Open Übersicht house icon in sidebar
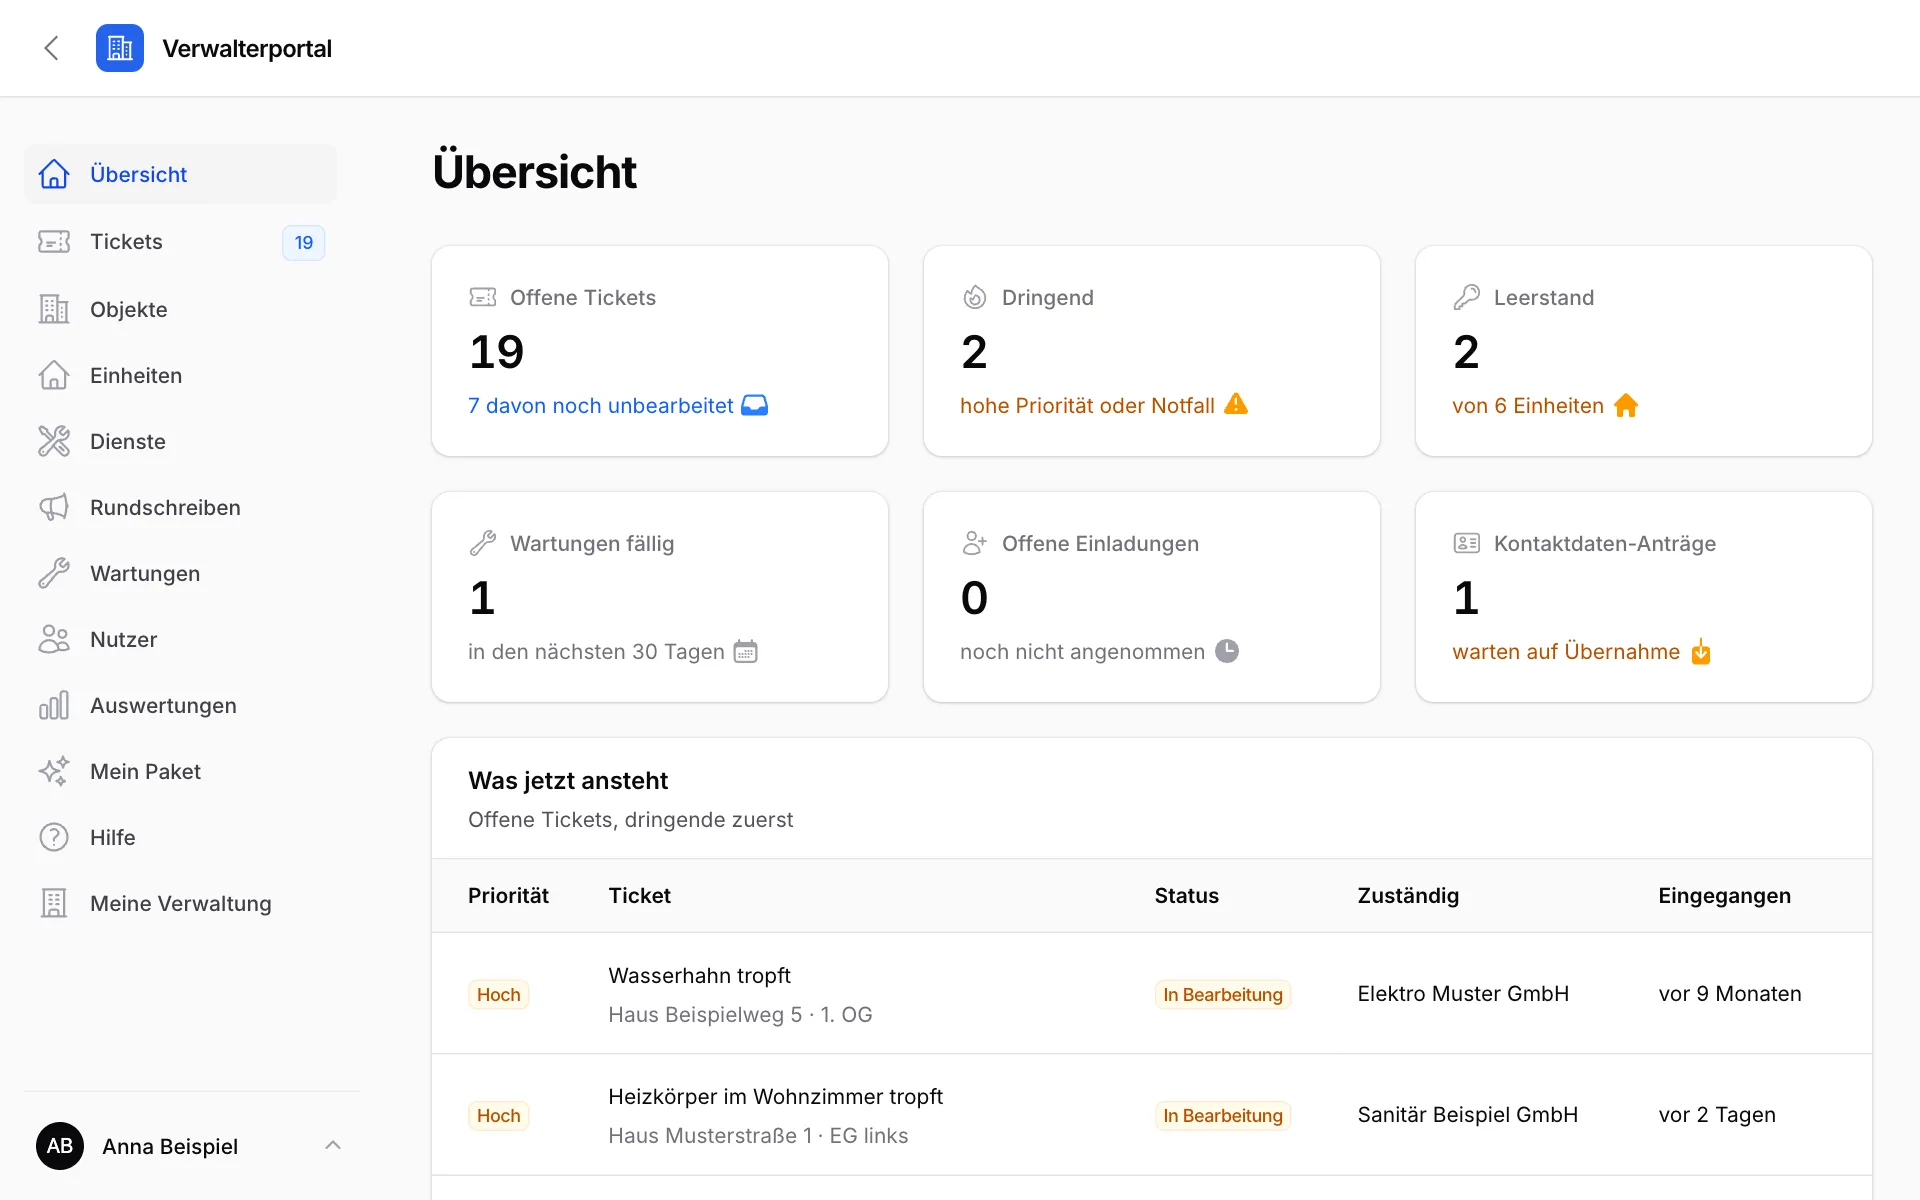Image resolution: width=1920 pixels, height=1200 pixels. coord(54,174)
